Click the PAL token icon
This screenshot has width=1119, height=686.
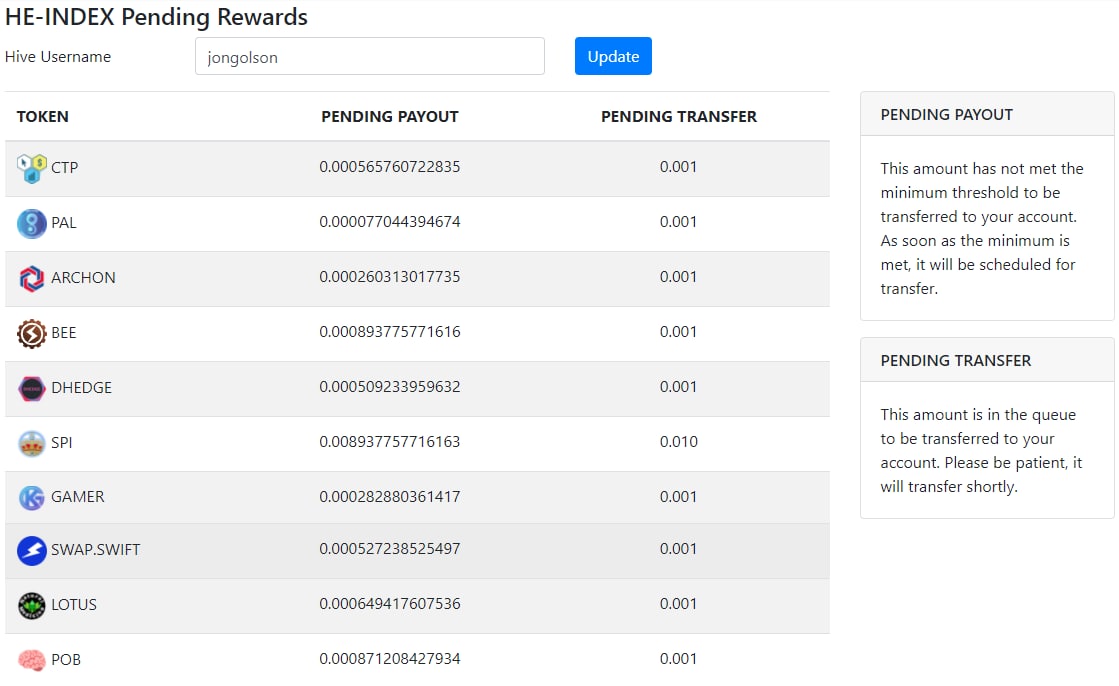pyautogui.click(x=31, y=223)
